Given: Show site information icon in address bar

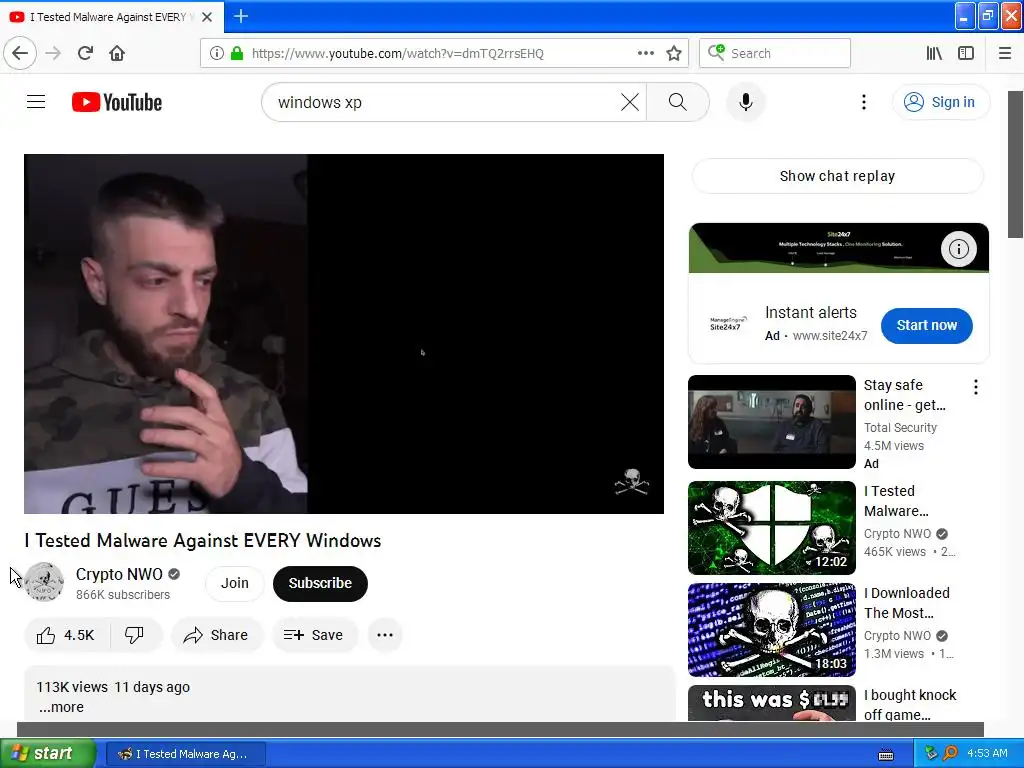Looking at the screenshot, I should click(216, 53).
